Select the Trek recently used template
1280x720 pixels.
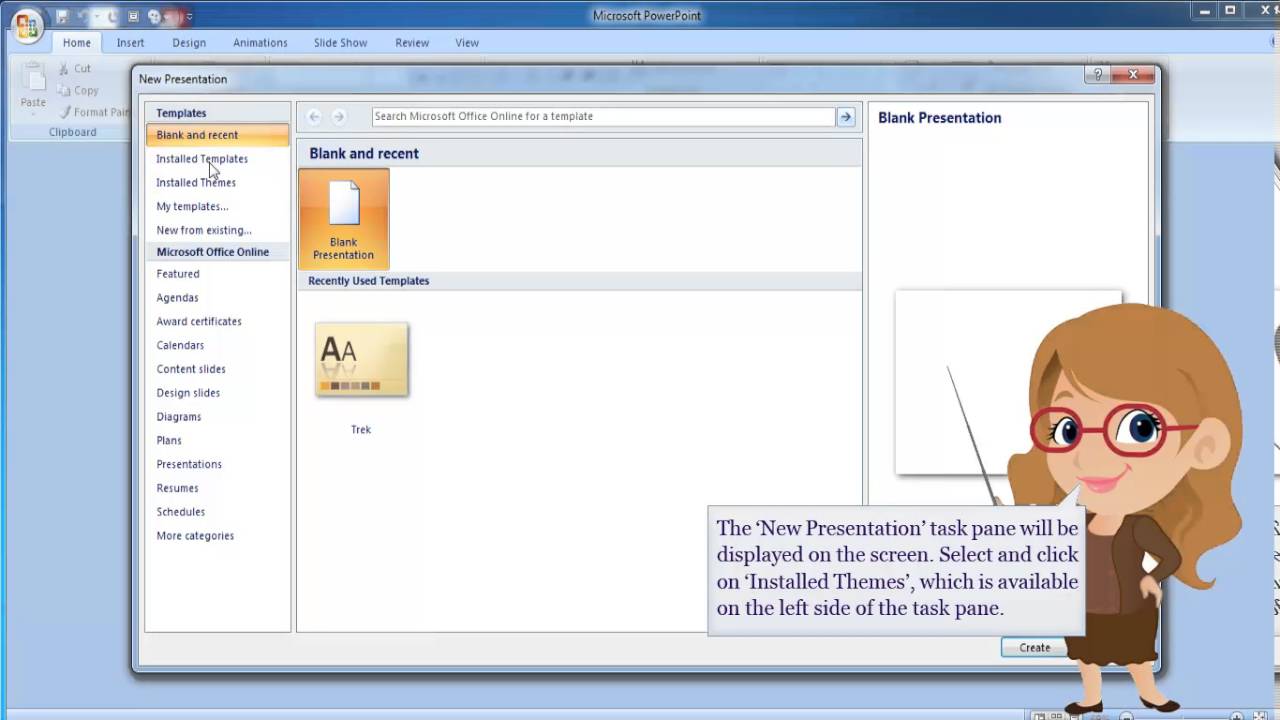click(x=361, y=360)
